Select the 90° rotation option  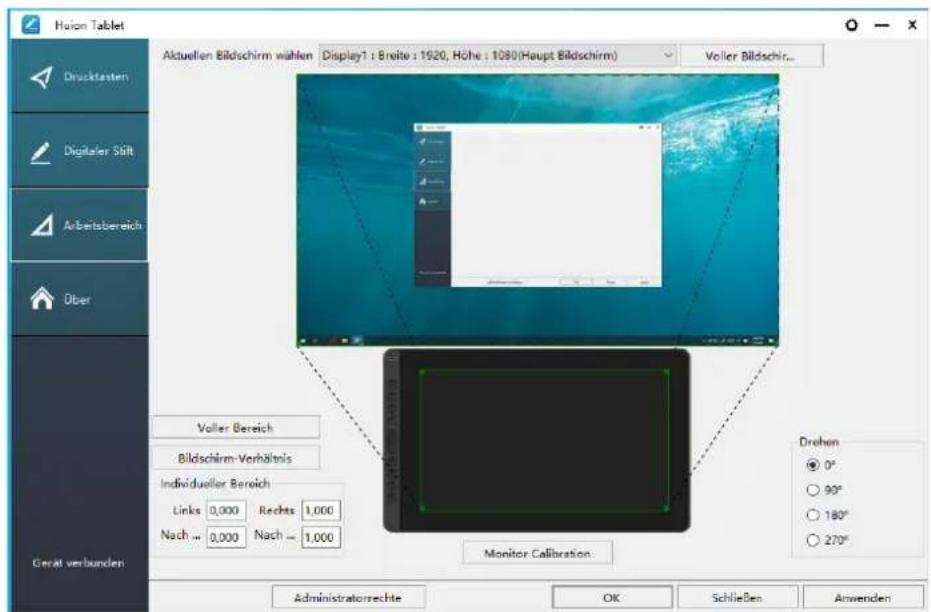pos(813,490)
